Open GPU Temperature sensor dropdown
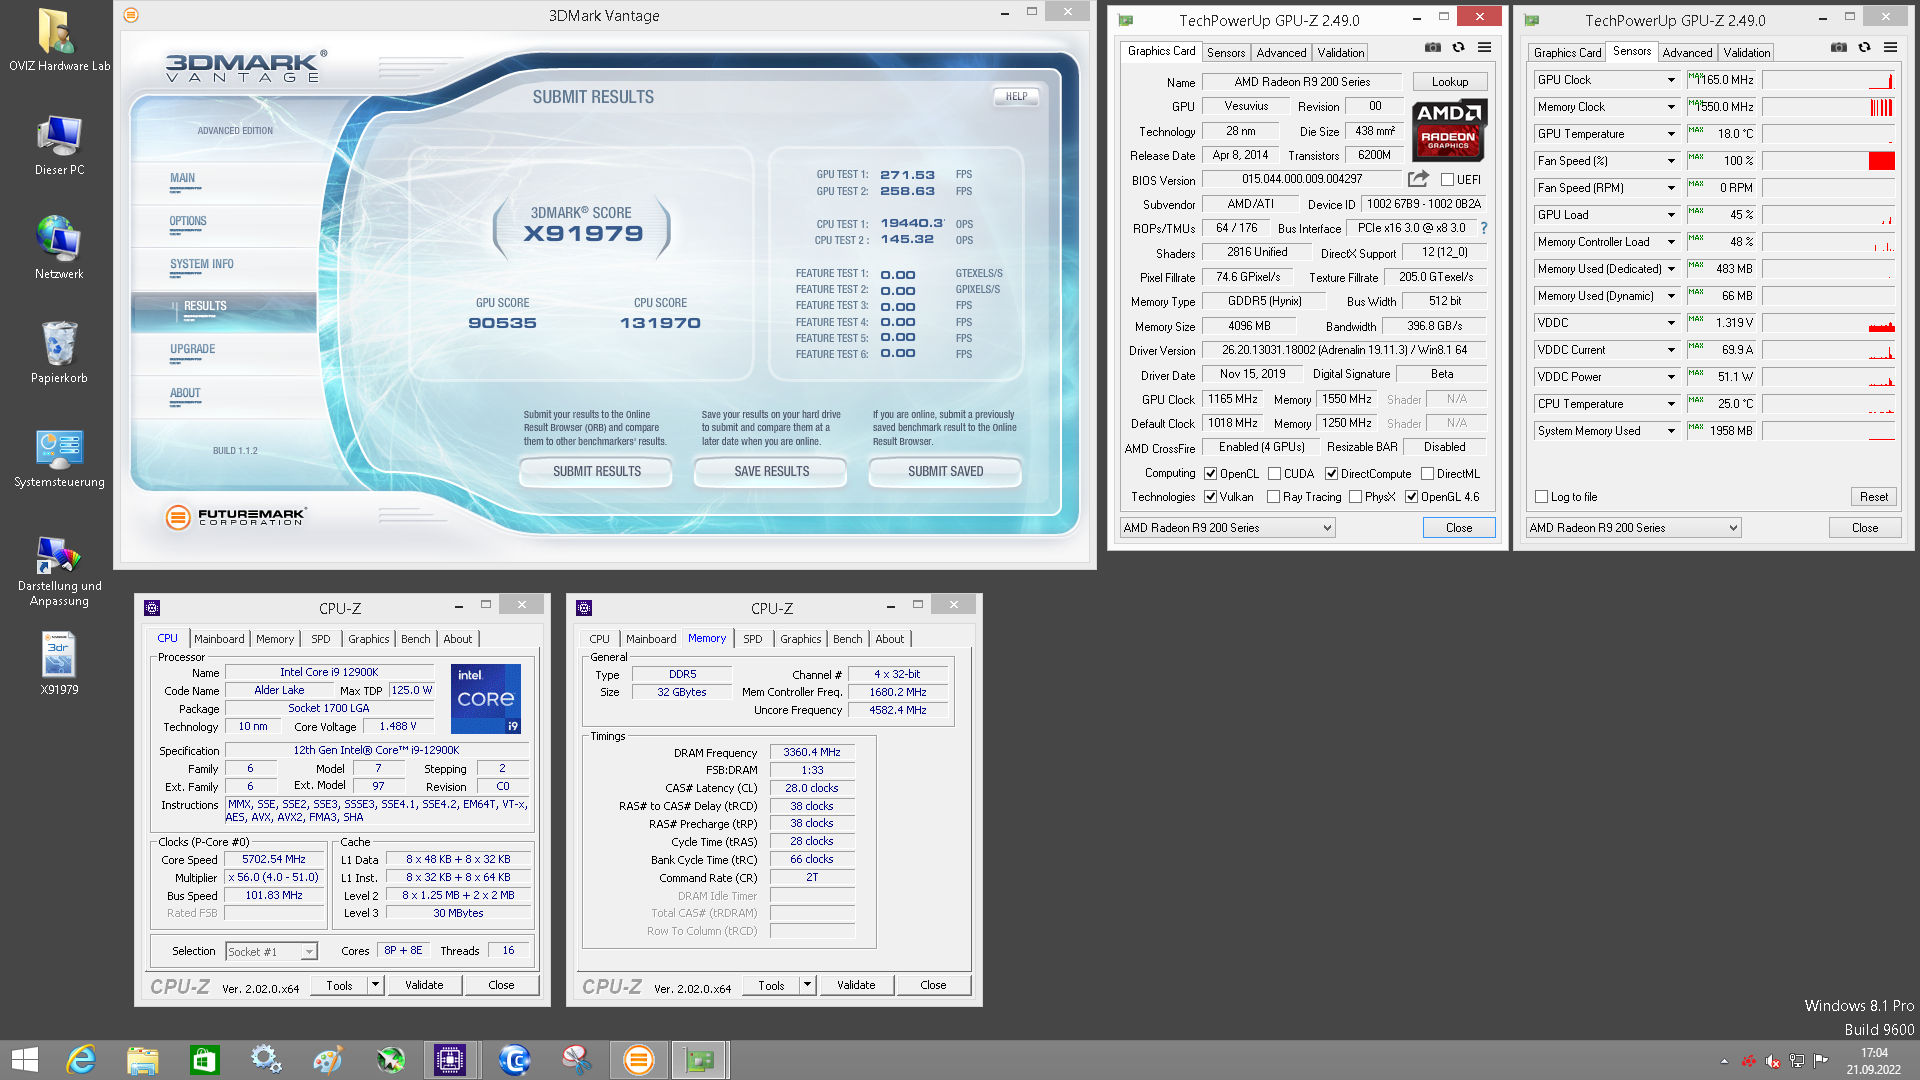The height and width of the screenshot is (1080, 1920). click(1671, 134)
